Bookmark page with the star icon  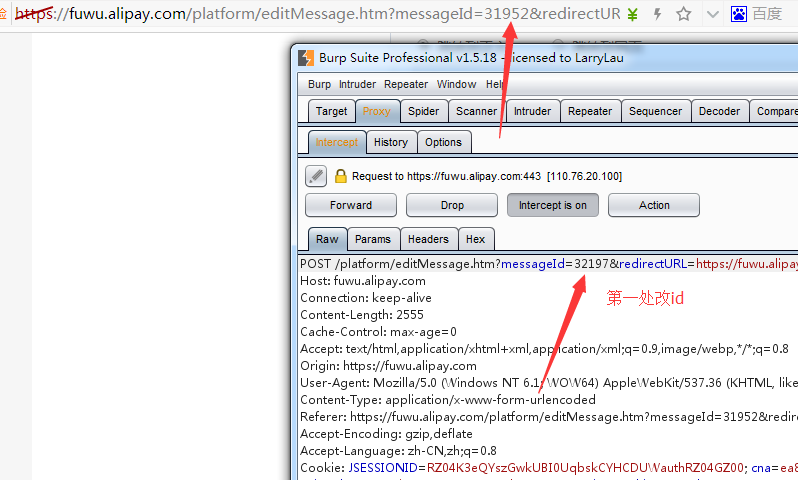683,14
